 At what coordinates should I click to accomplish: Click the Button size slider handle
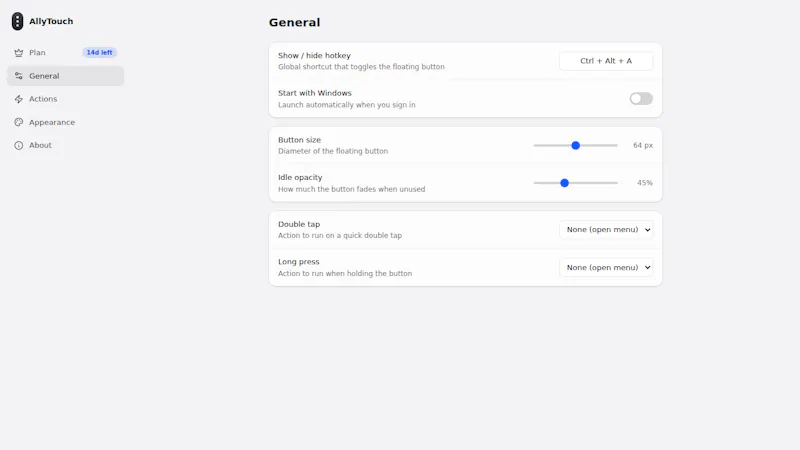coord(576,145)
